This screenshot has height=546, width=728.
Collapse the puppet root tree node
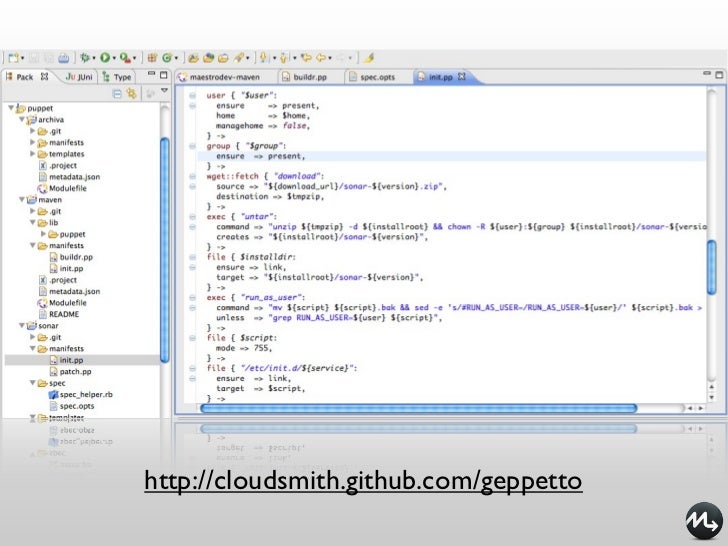click(11, 108)
